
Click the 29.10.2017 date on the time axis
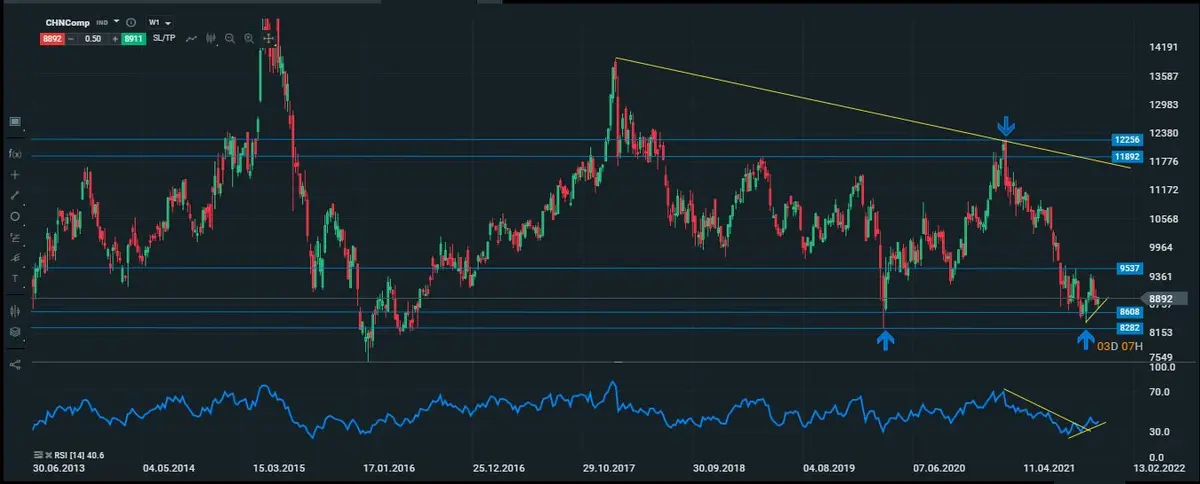610,468
